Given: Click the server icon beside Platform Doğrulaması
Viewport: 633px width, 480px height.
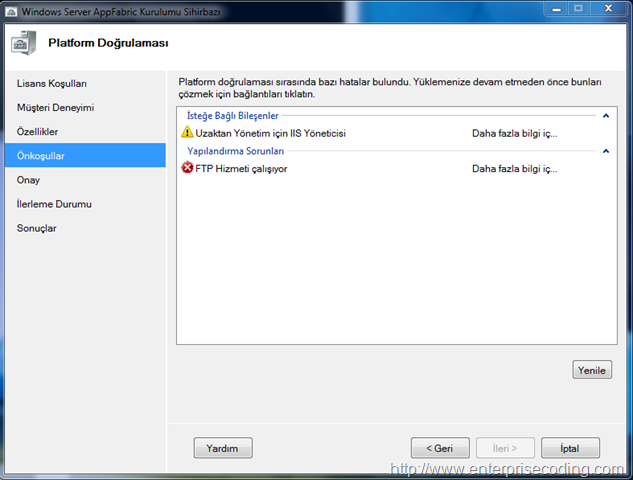Looking at the screenshot, I should tap(23, 43).
